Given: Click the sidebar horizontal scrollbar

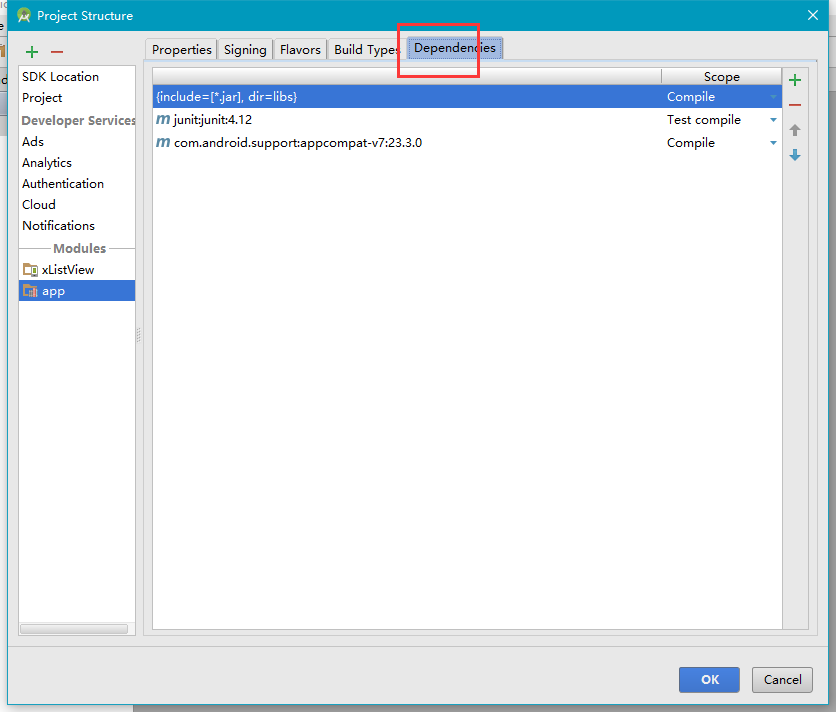Looking at the screenshot, I should click(x=74, y=629).
